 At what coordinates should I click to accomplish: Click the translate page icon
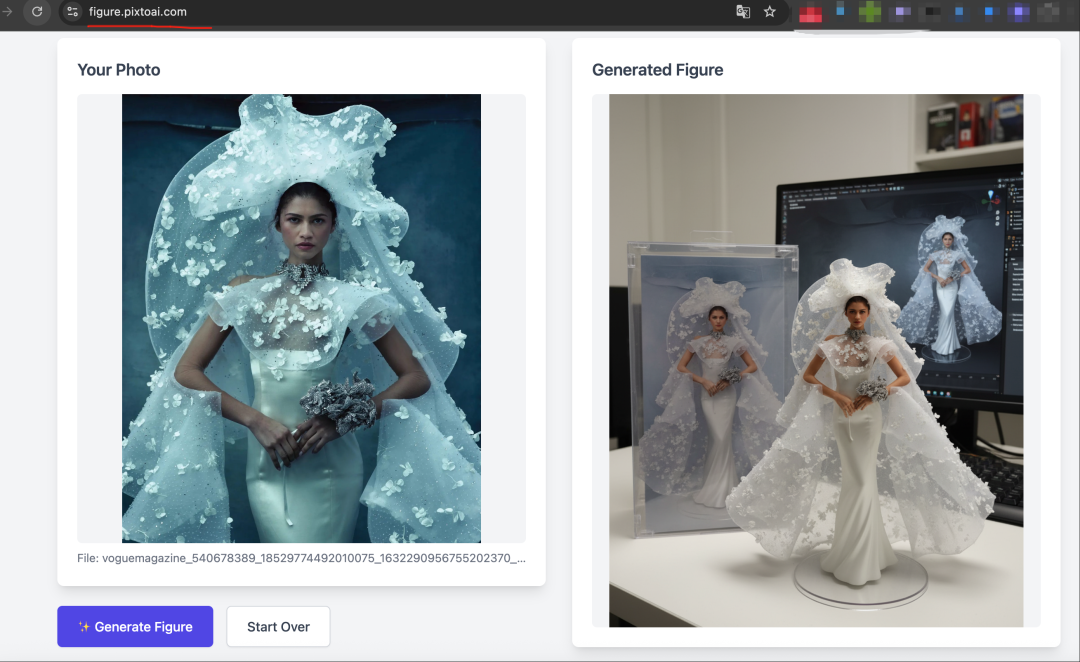[743, 12]
